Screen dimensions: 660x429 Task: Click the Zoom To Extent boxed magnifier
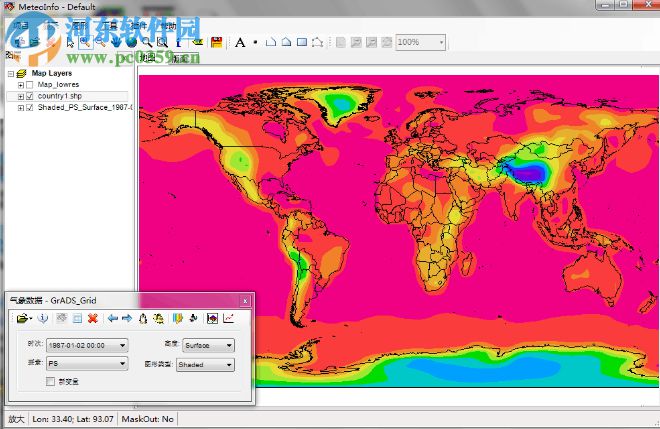coord(162,42)
